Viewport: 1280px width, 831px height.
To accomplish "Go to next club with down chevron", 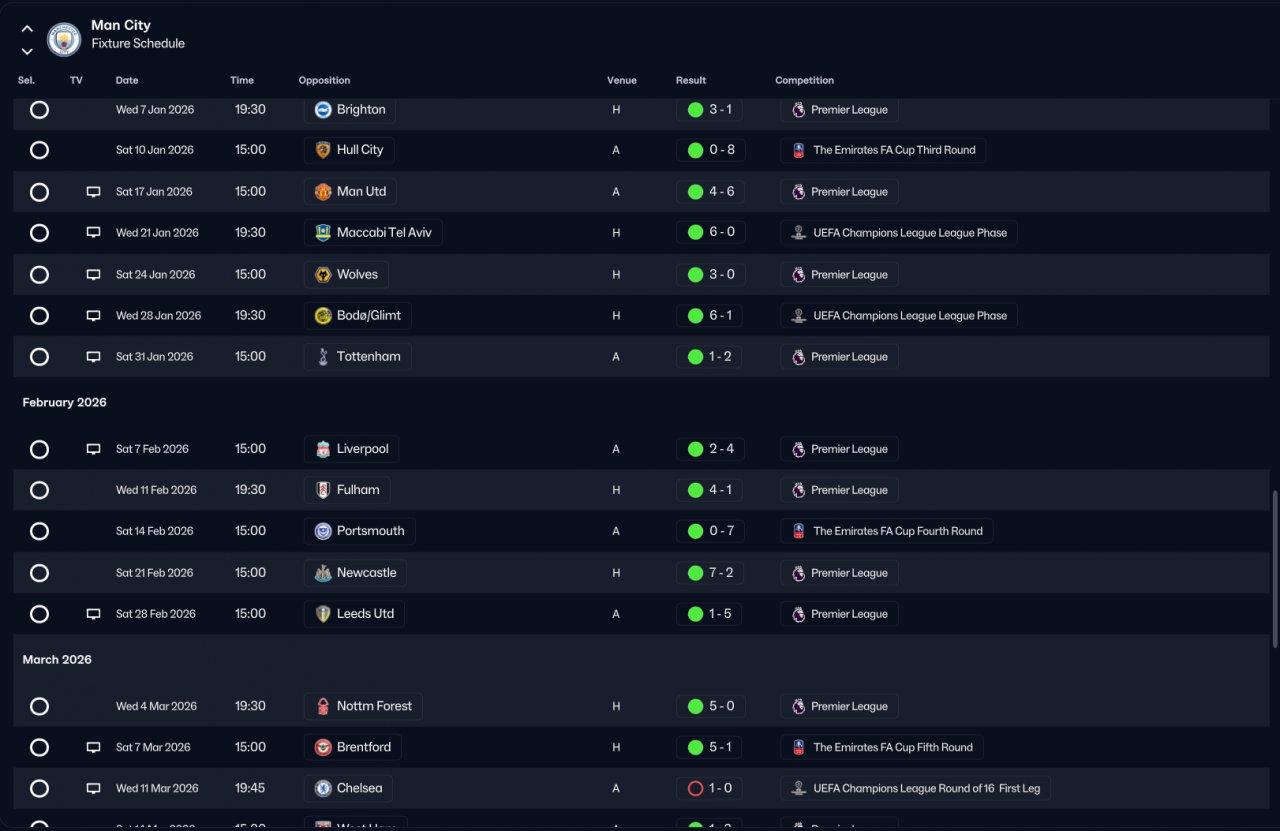I will click(x=27, y=51).
